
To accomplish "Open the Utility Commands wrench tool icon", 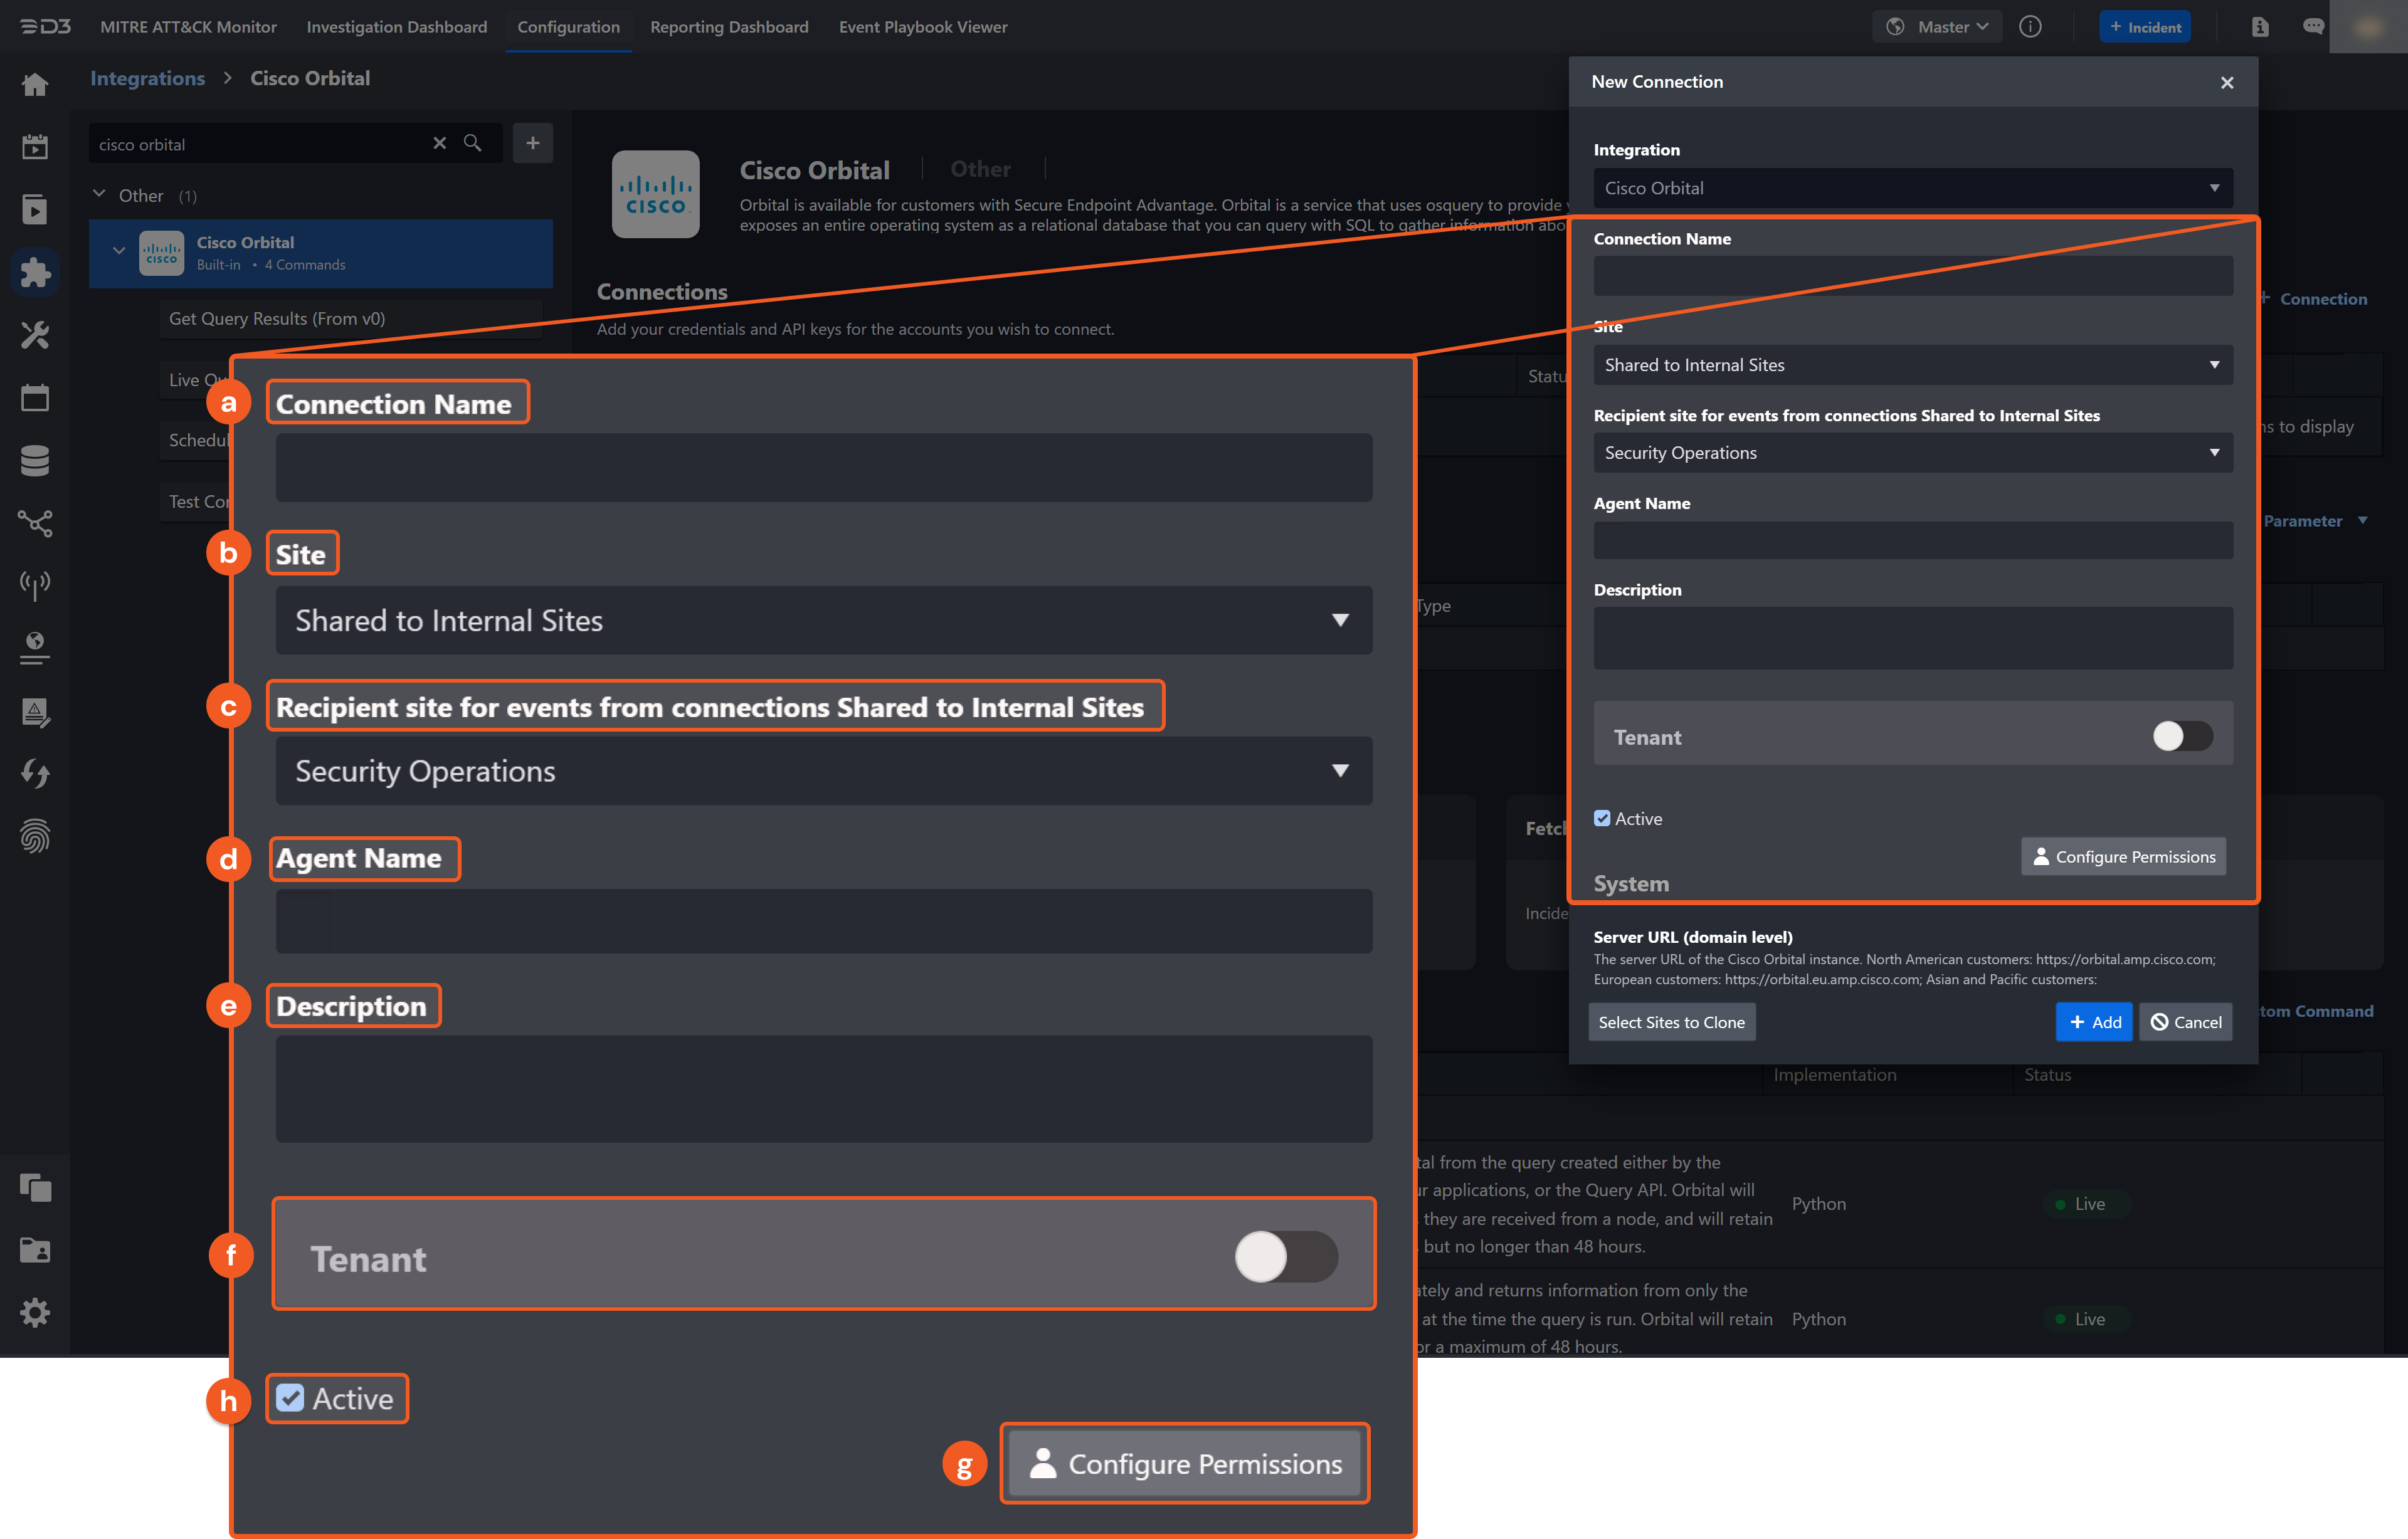I will pyautogui.click(x=35, y=335).
